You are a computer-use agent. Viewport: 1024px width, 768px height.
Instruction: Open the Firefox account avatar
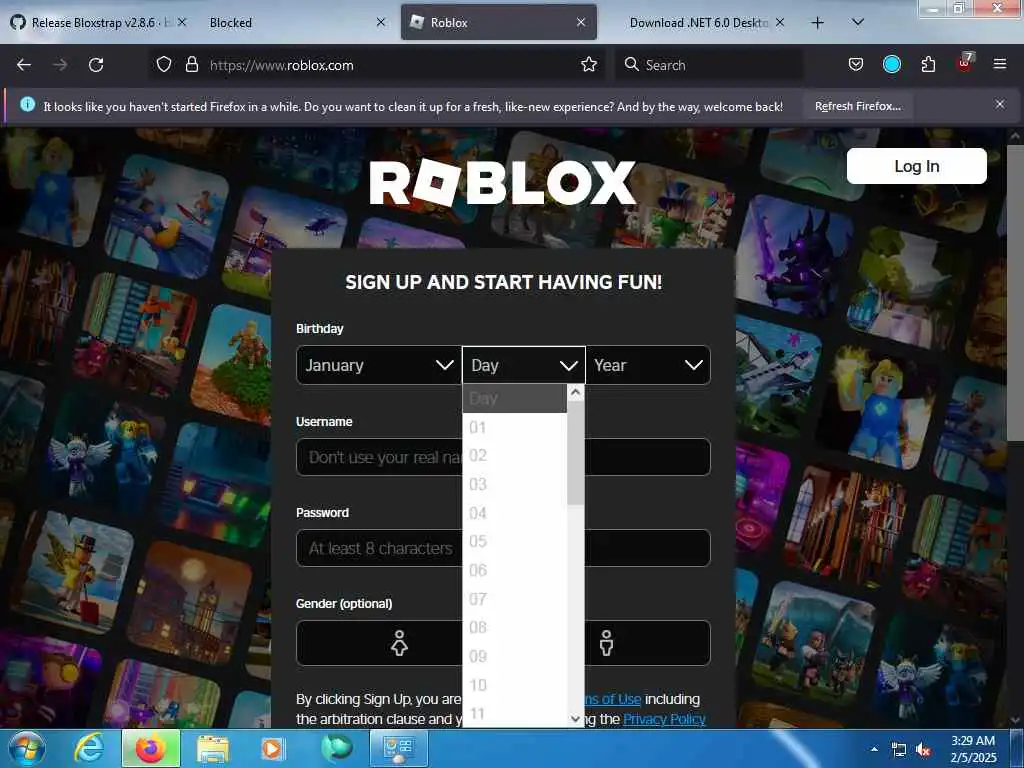coord(891,64)
